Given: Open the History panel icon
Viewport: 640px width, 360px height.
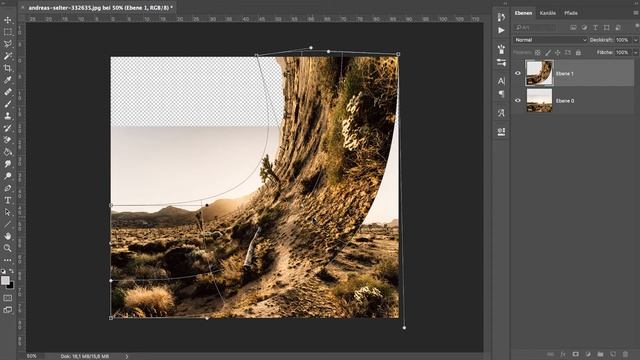Looking at the screenshot, I should coord(501,17).
